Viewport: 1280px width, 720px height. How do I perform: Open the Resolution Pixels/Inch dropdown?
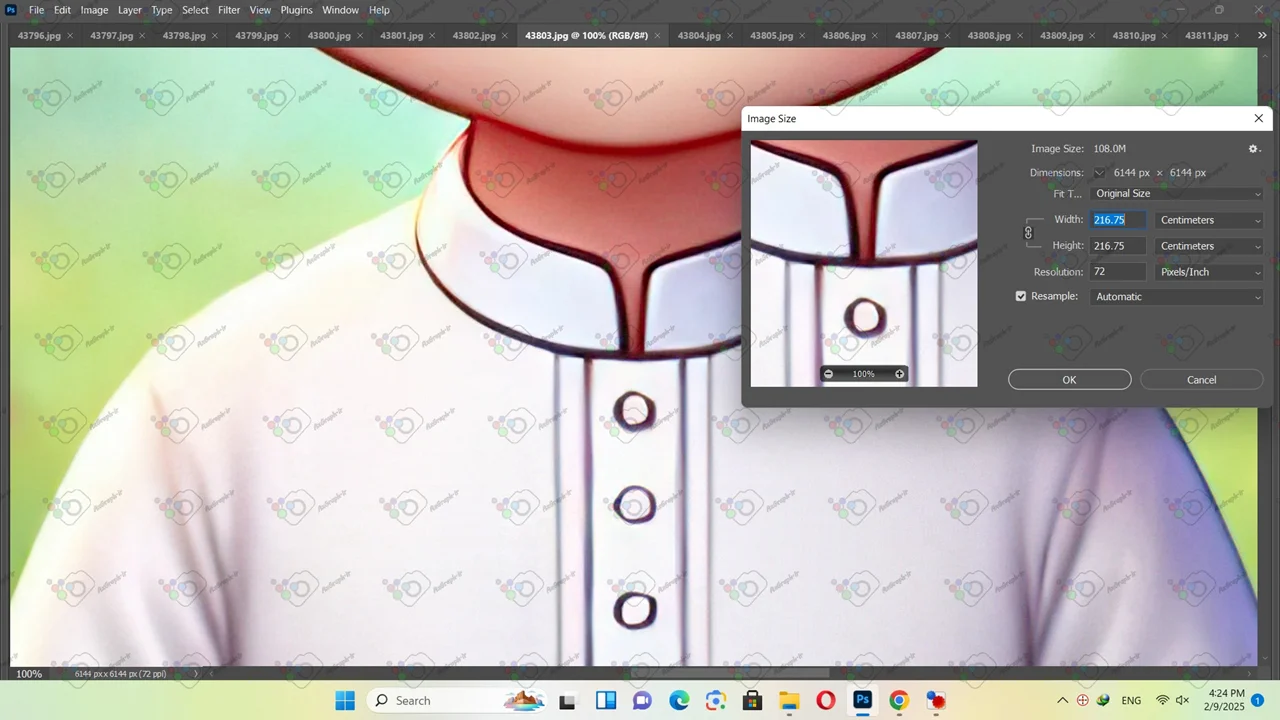pyautogui.click(x=1209, y=272)
